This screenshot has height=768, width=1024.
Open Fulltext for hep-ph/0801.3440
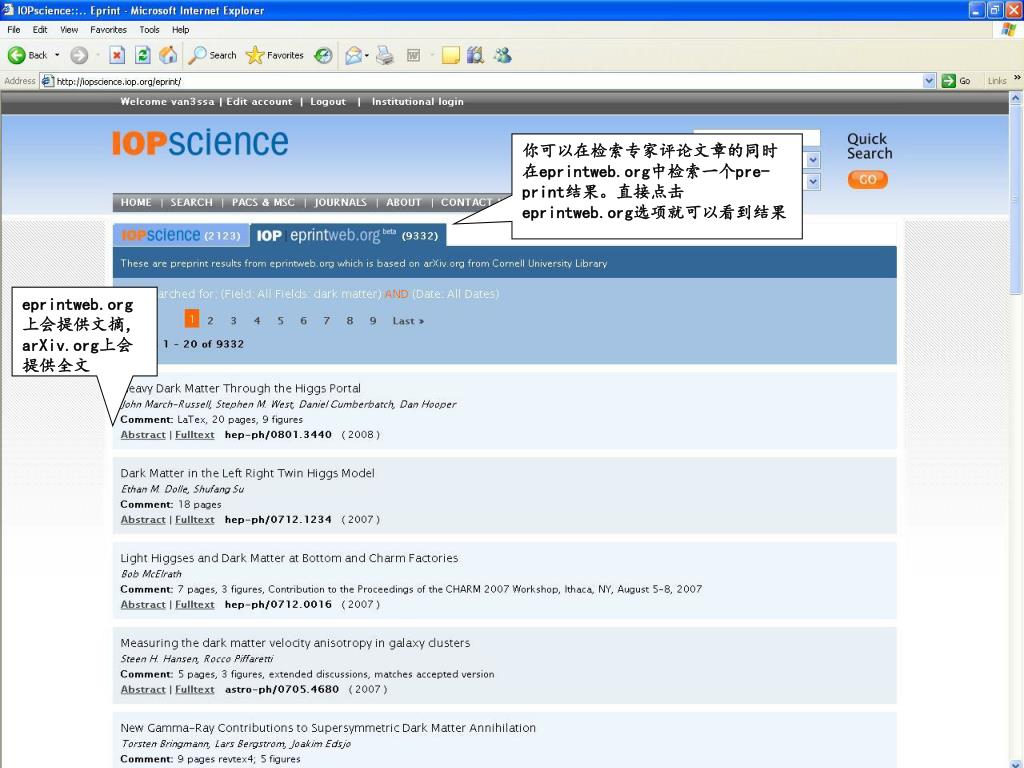tap(195, 435)
